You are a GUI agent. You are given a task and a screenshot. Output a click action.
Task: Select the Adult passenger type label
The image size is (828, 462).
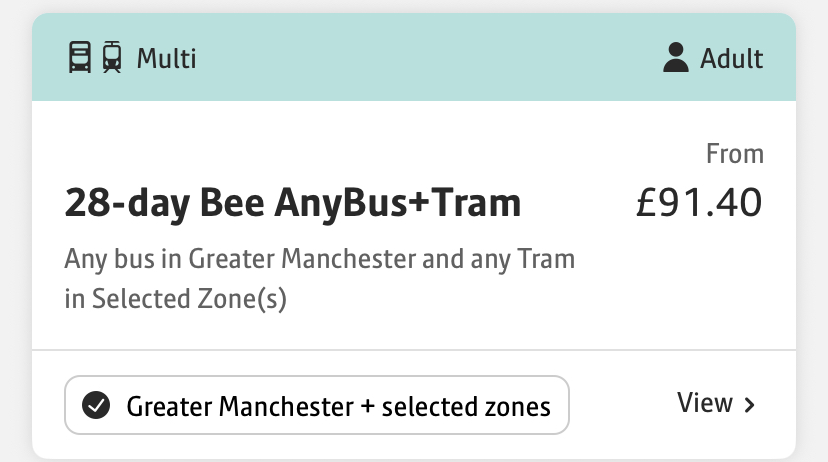(731, 58)
